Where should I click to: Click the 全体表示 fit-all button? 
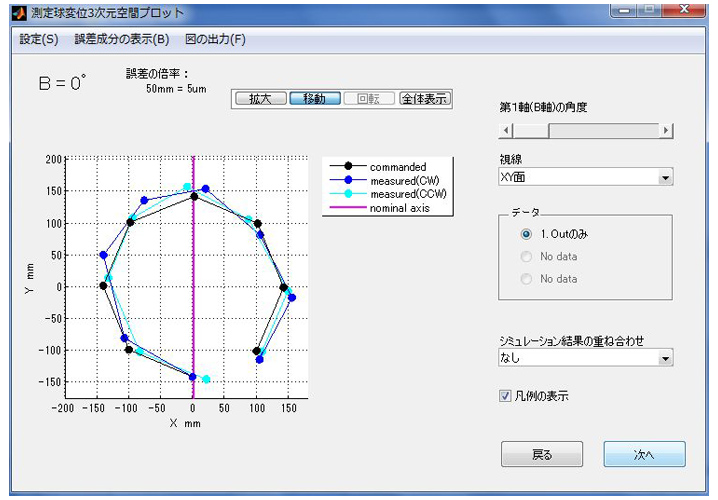coord(425,98)
